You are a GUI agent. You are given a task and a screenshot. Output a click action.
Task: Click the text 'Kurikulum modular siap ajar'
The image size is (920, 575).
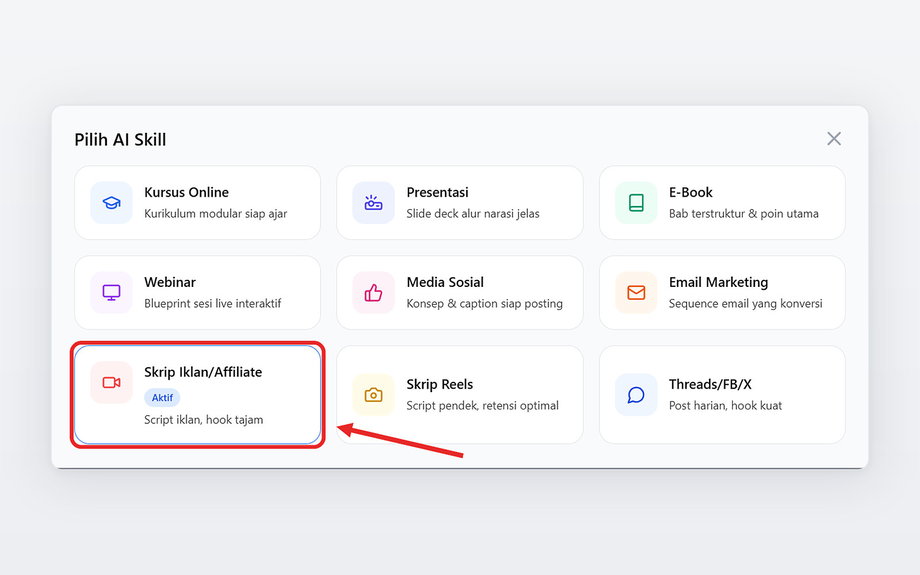[x=215, y=214]
